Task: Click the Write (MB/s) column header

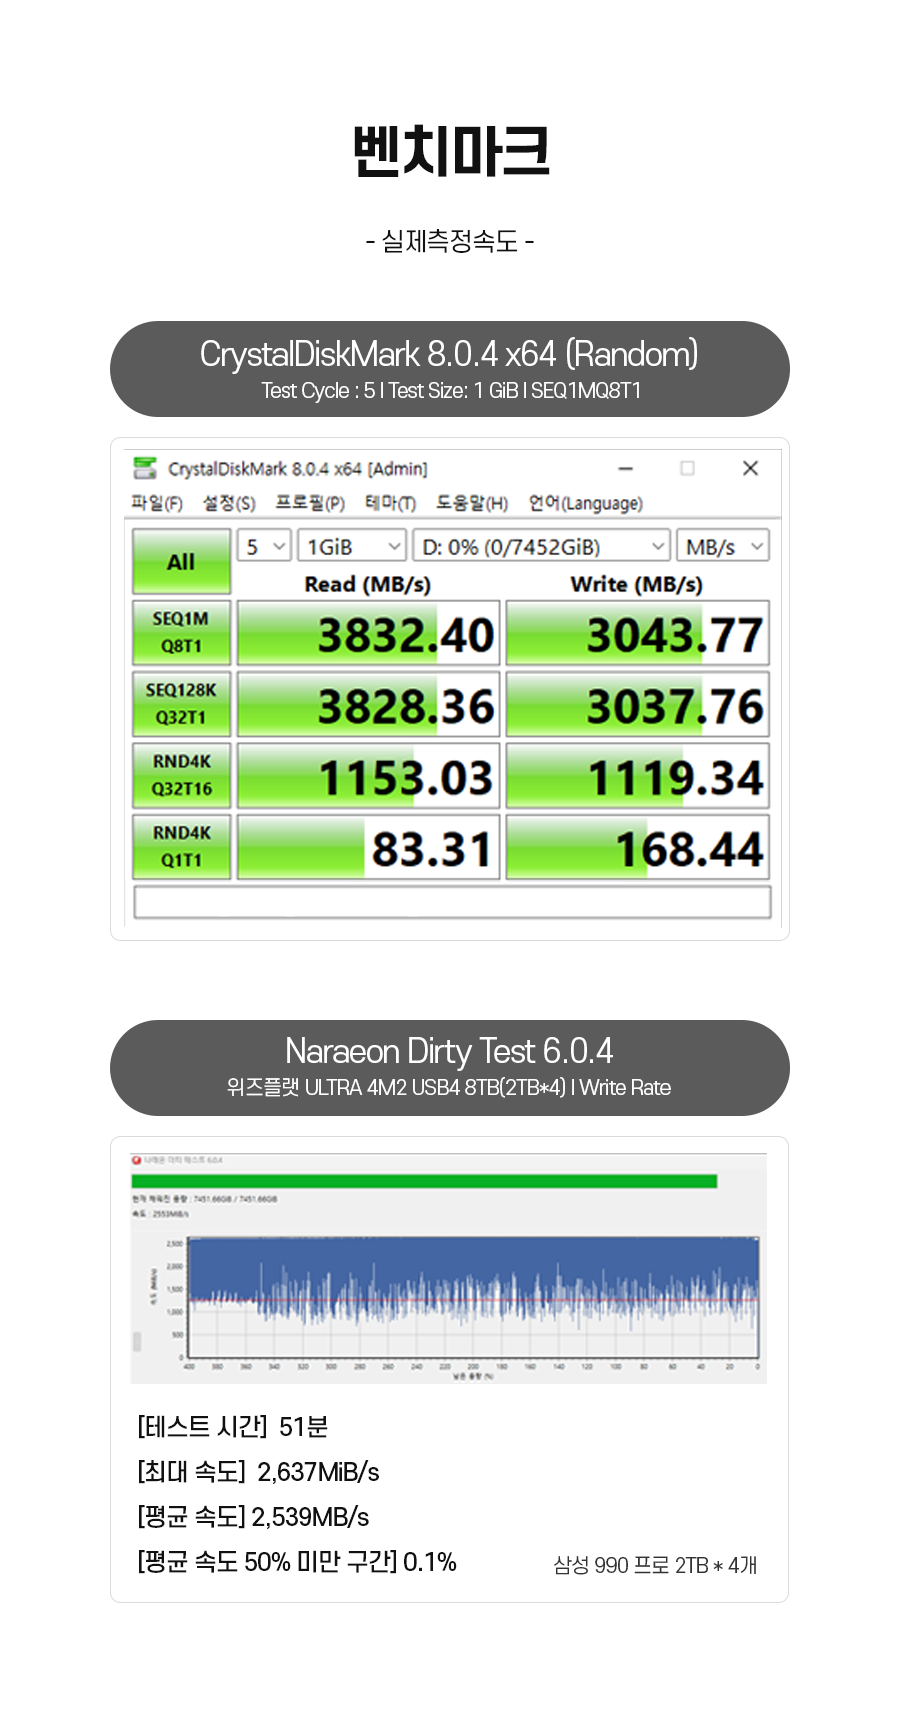Action: point(637,584)
